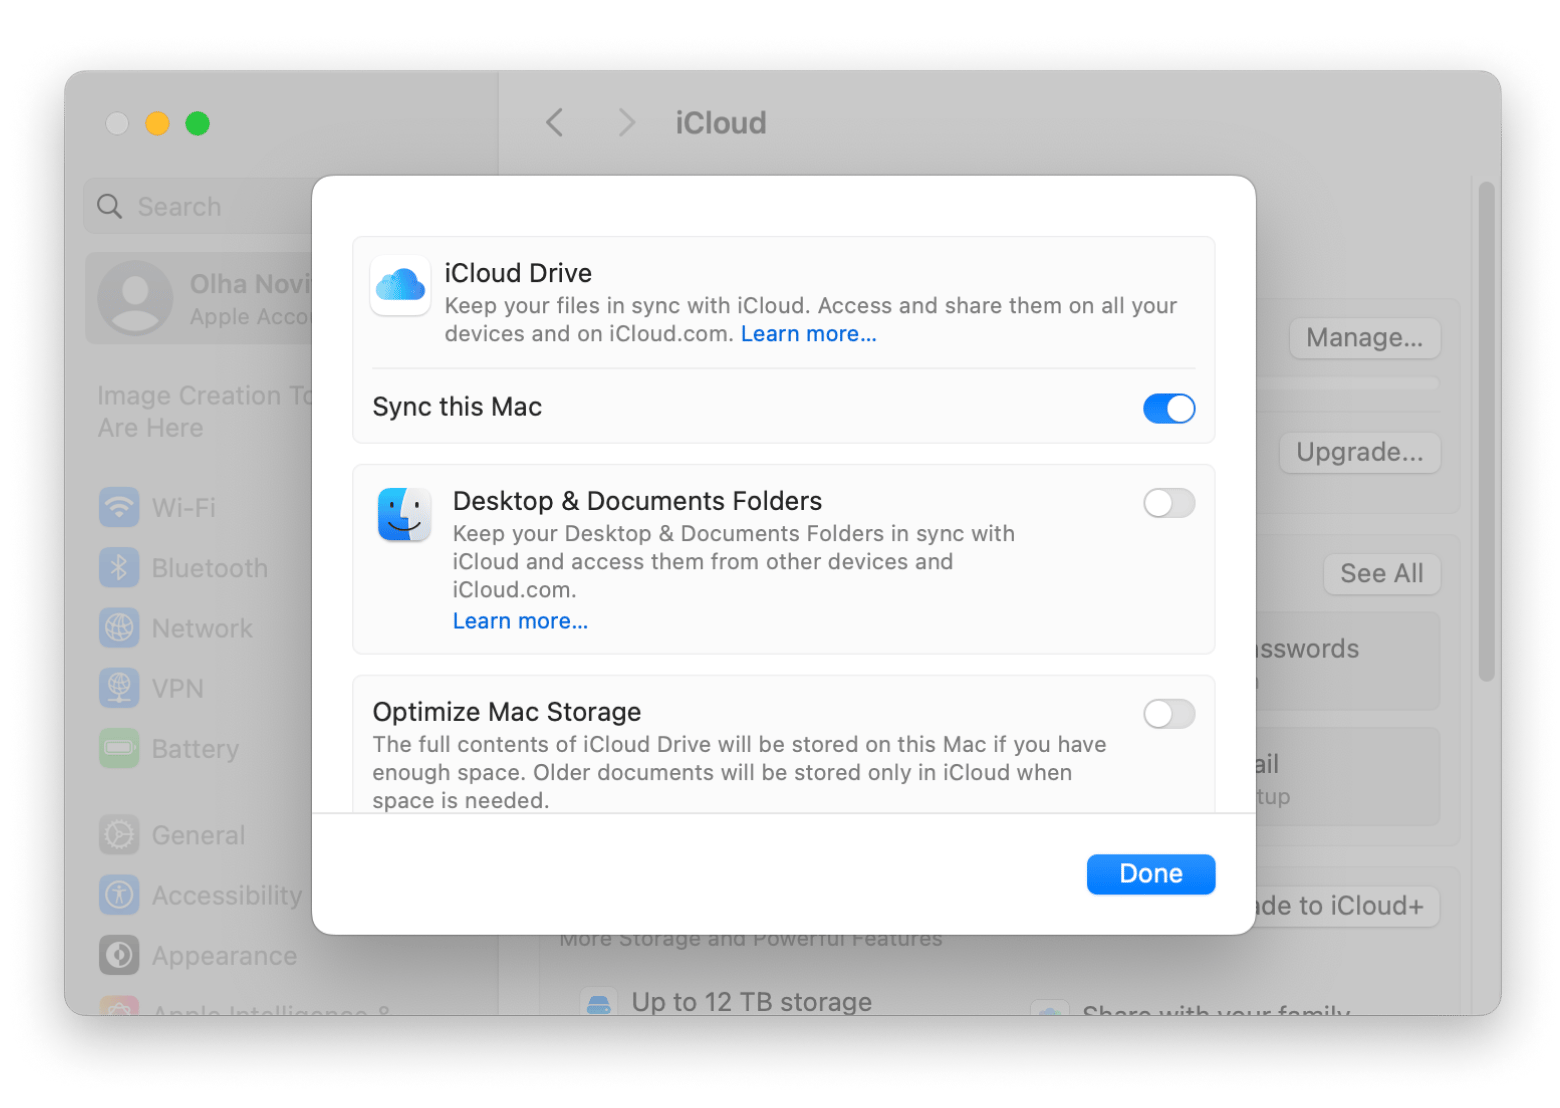
Task: Click the window scrollbar on the right
Action: pyautogui.click(x=1486, y=430)
